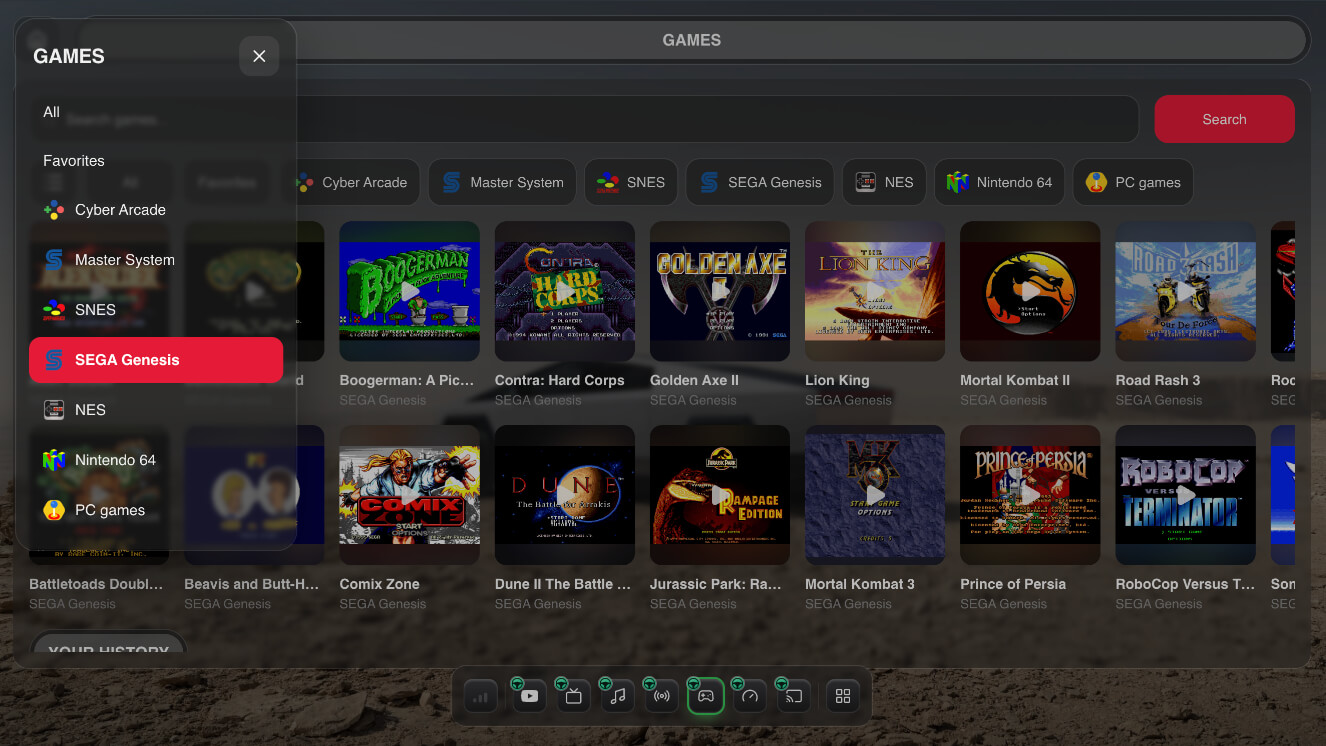Filter by PC games chip in top row

(1133, 182)
